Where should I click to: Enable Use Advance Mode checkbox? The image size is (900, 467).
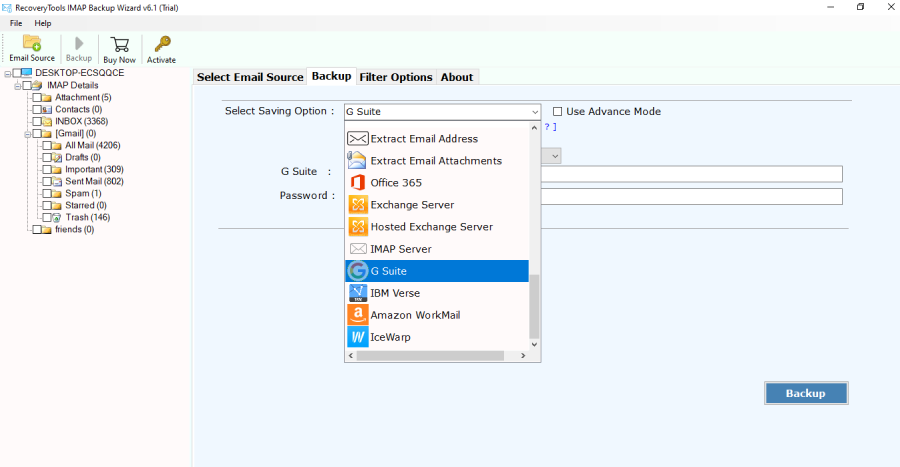point(558,112)
